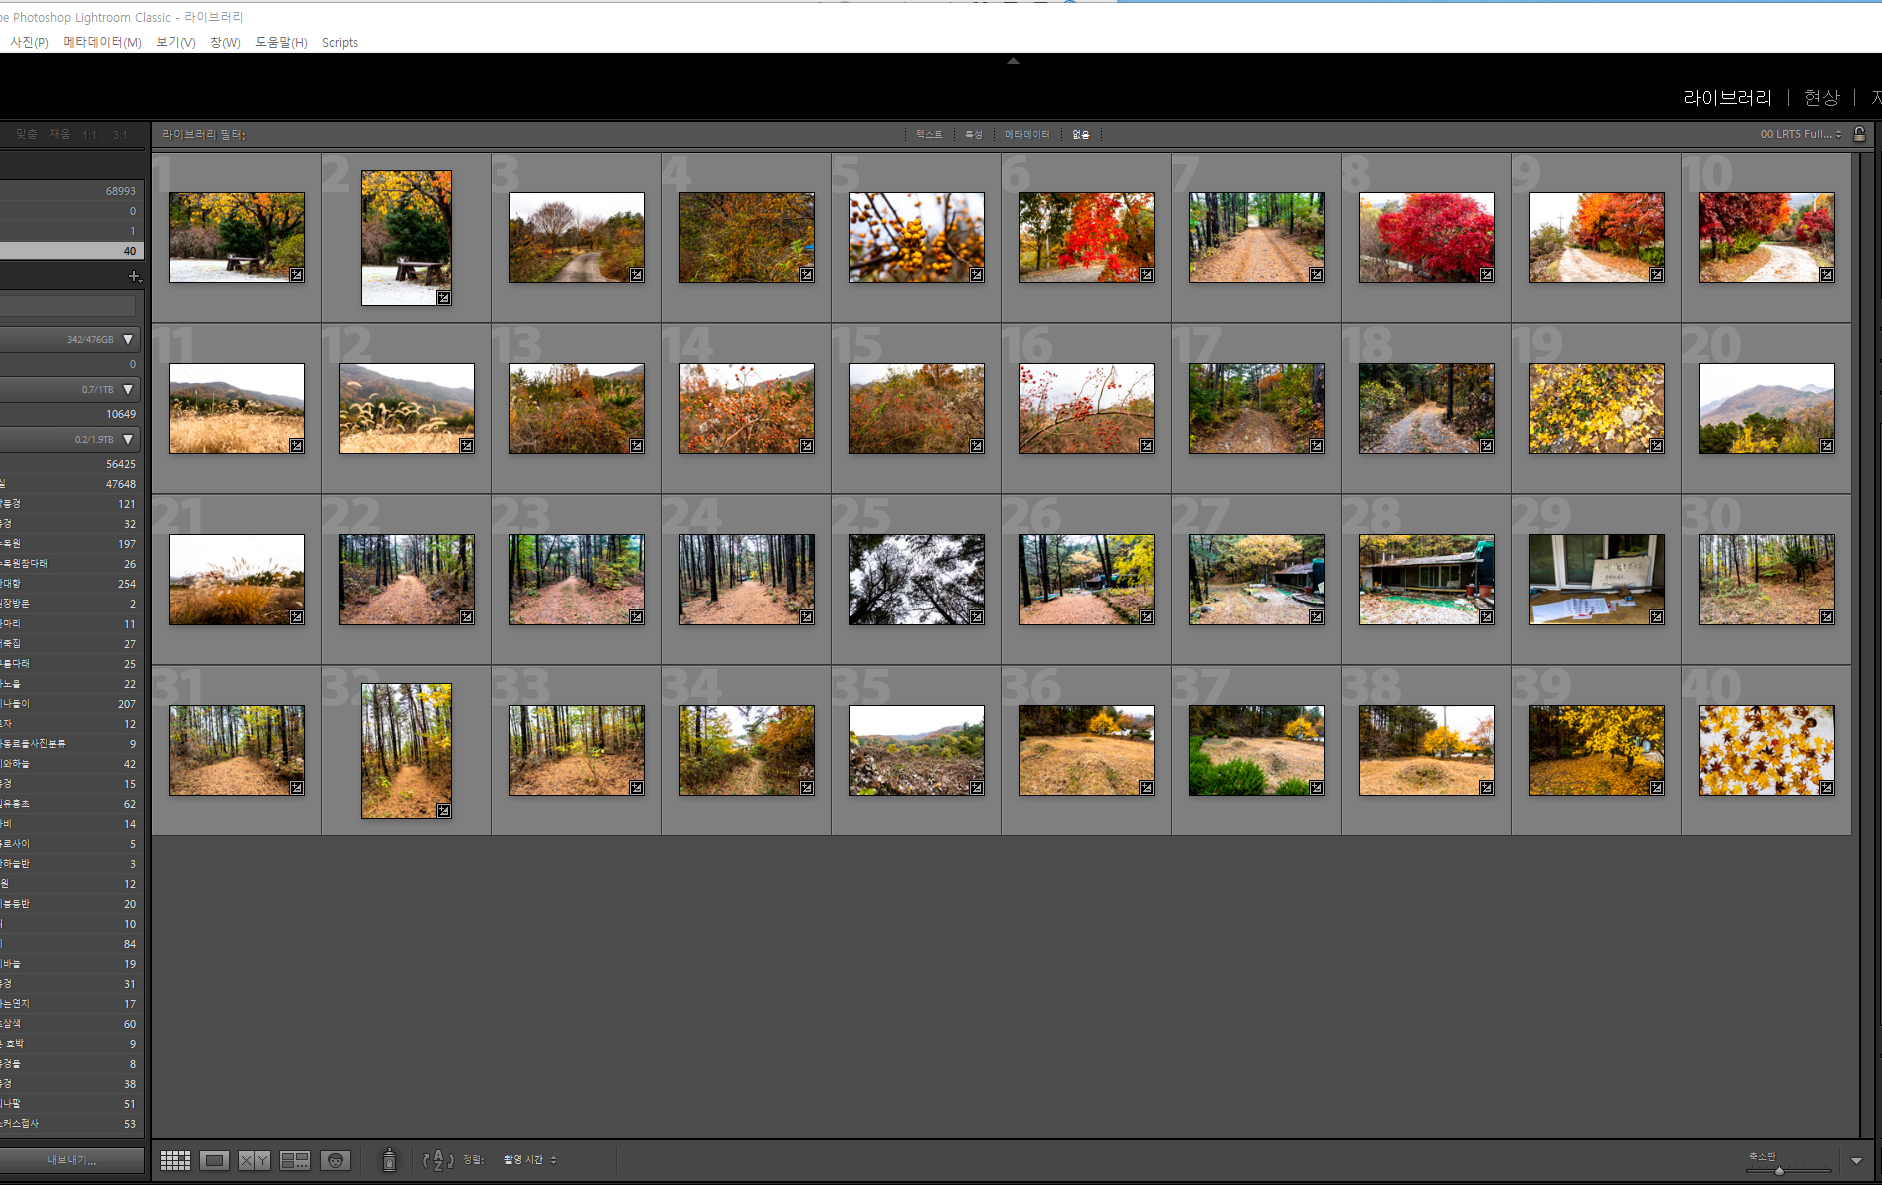
Task: Open Compare view XY icon
Action: click(x=254, y=1160)
